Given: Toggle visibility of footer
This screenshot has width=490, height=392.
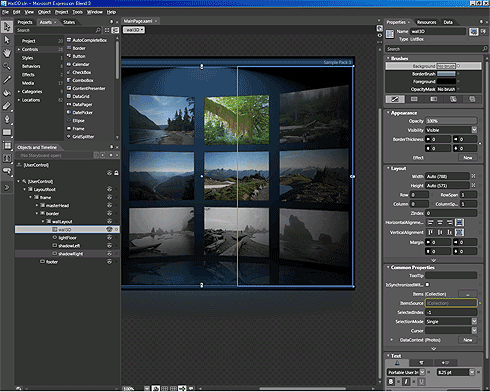Looking at the screenshot, I should tap(109, 262).
